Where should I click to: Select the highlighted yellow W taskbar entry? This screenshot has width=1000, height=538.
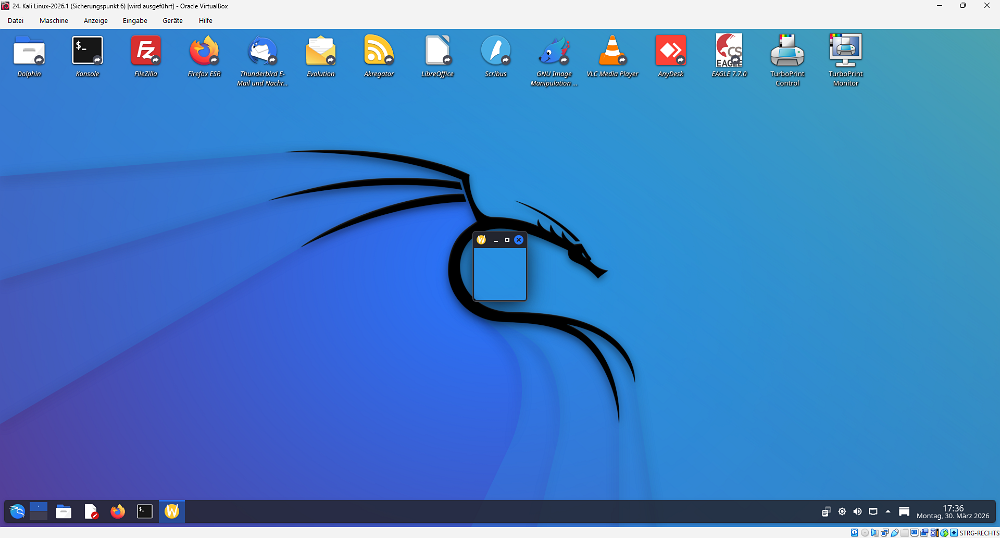tap(172, 512)
